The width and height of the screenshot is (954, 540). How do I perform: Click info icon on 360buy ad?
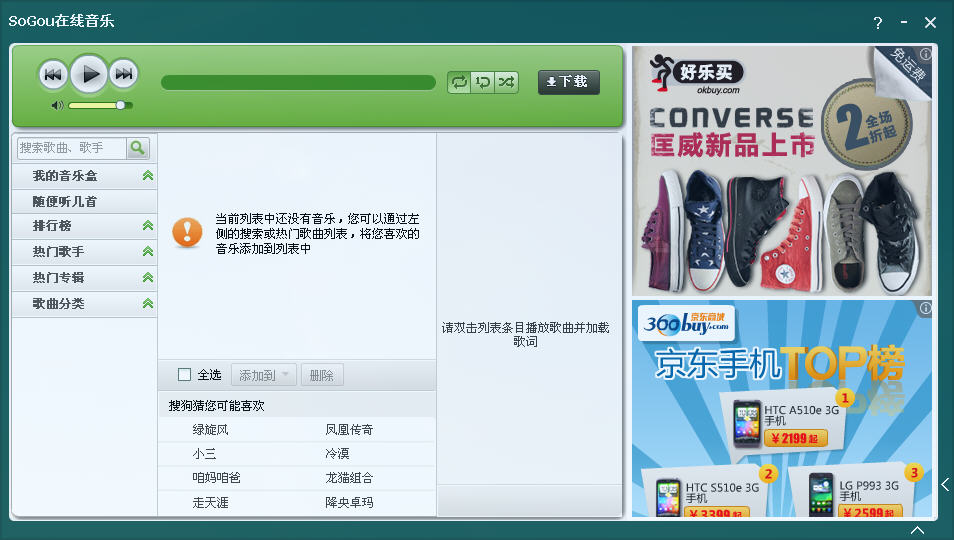click(x=925, y=308)
